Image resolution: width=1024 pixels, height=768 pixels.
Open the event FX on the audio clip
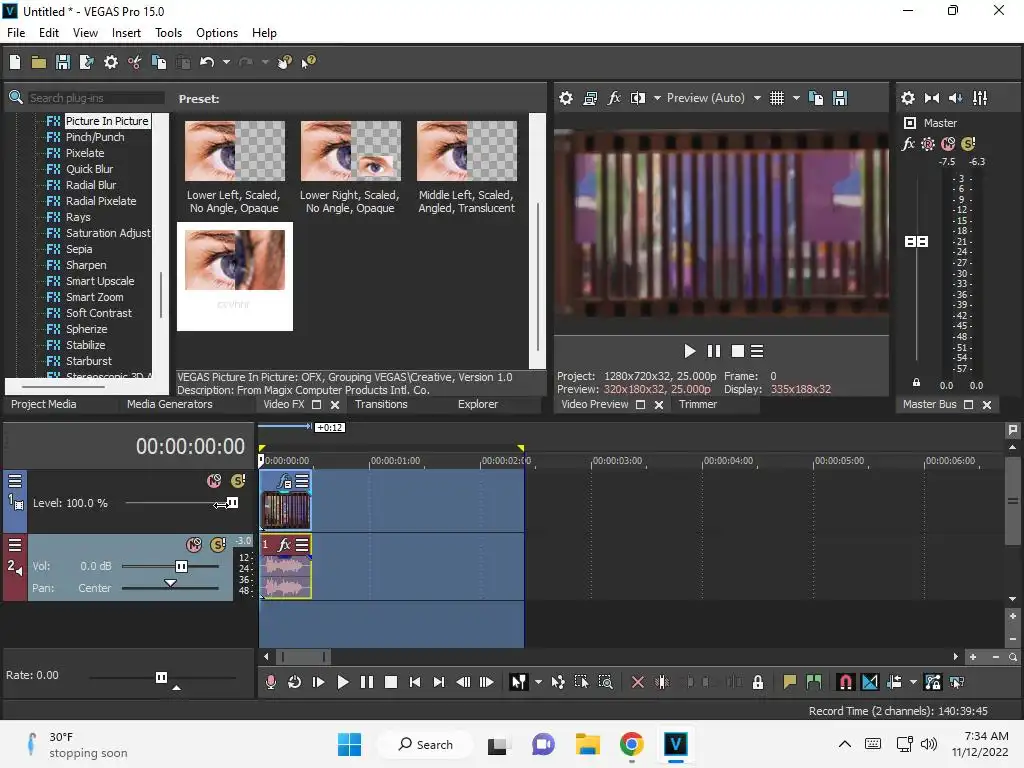pos(284,545)
